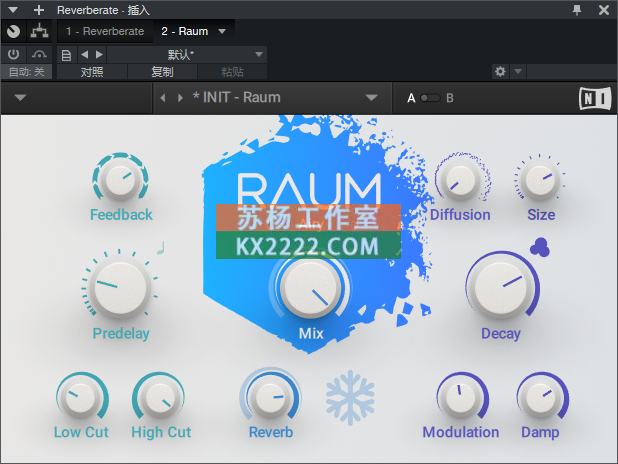618x464 pixels.
Task: Toggle the Predelay note sync icon
Action: [161, 248]
